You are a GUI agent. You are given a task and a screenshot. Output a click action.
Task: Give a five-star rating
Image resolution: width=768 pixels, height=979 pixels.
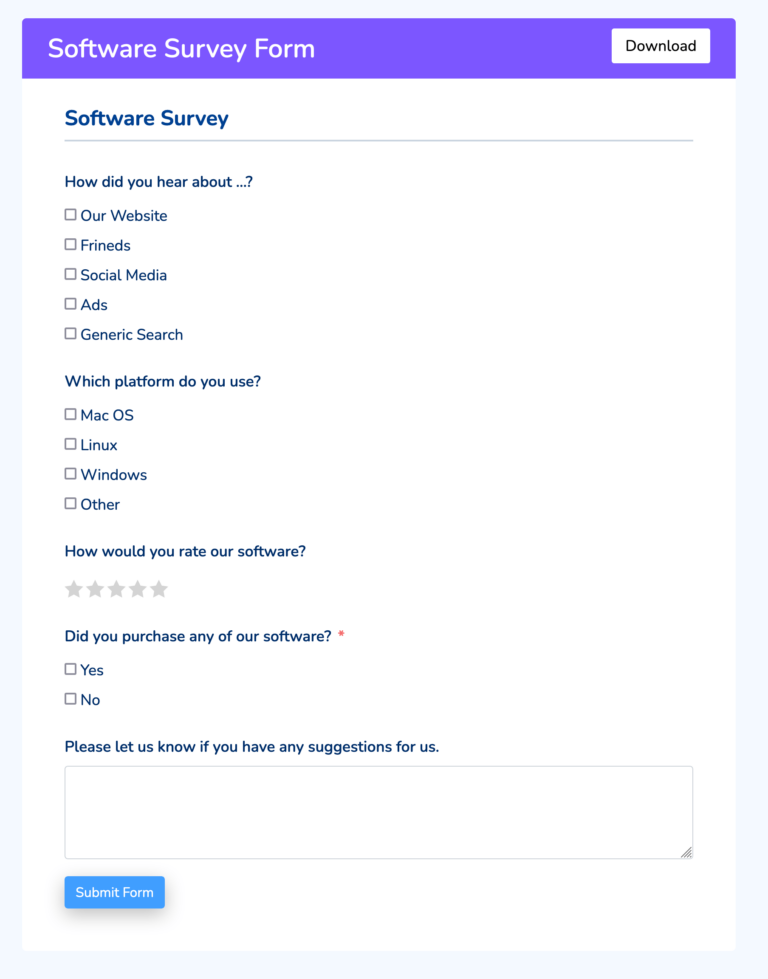(158, 589)
